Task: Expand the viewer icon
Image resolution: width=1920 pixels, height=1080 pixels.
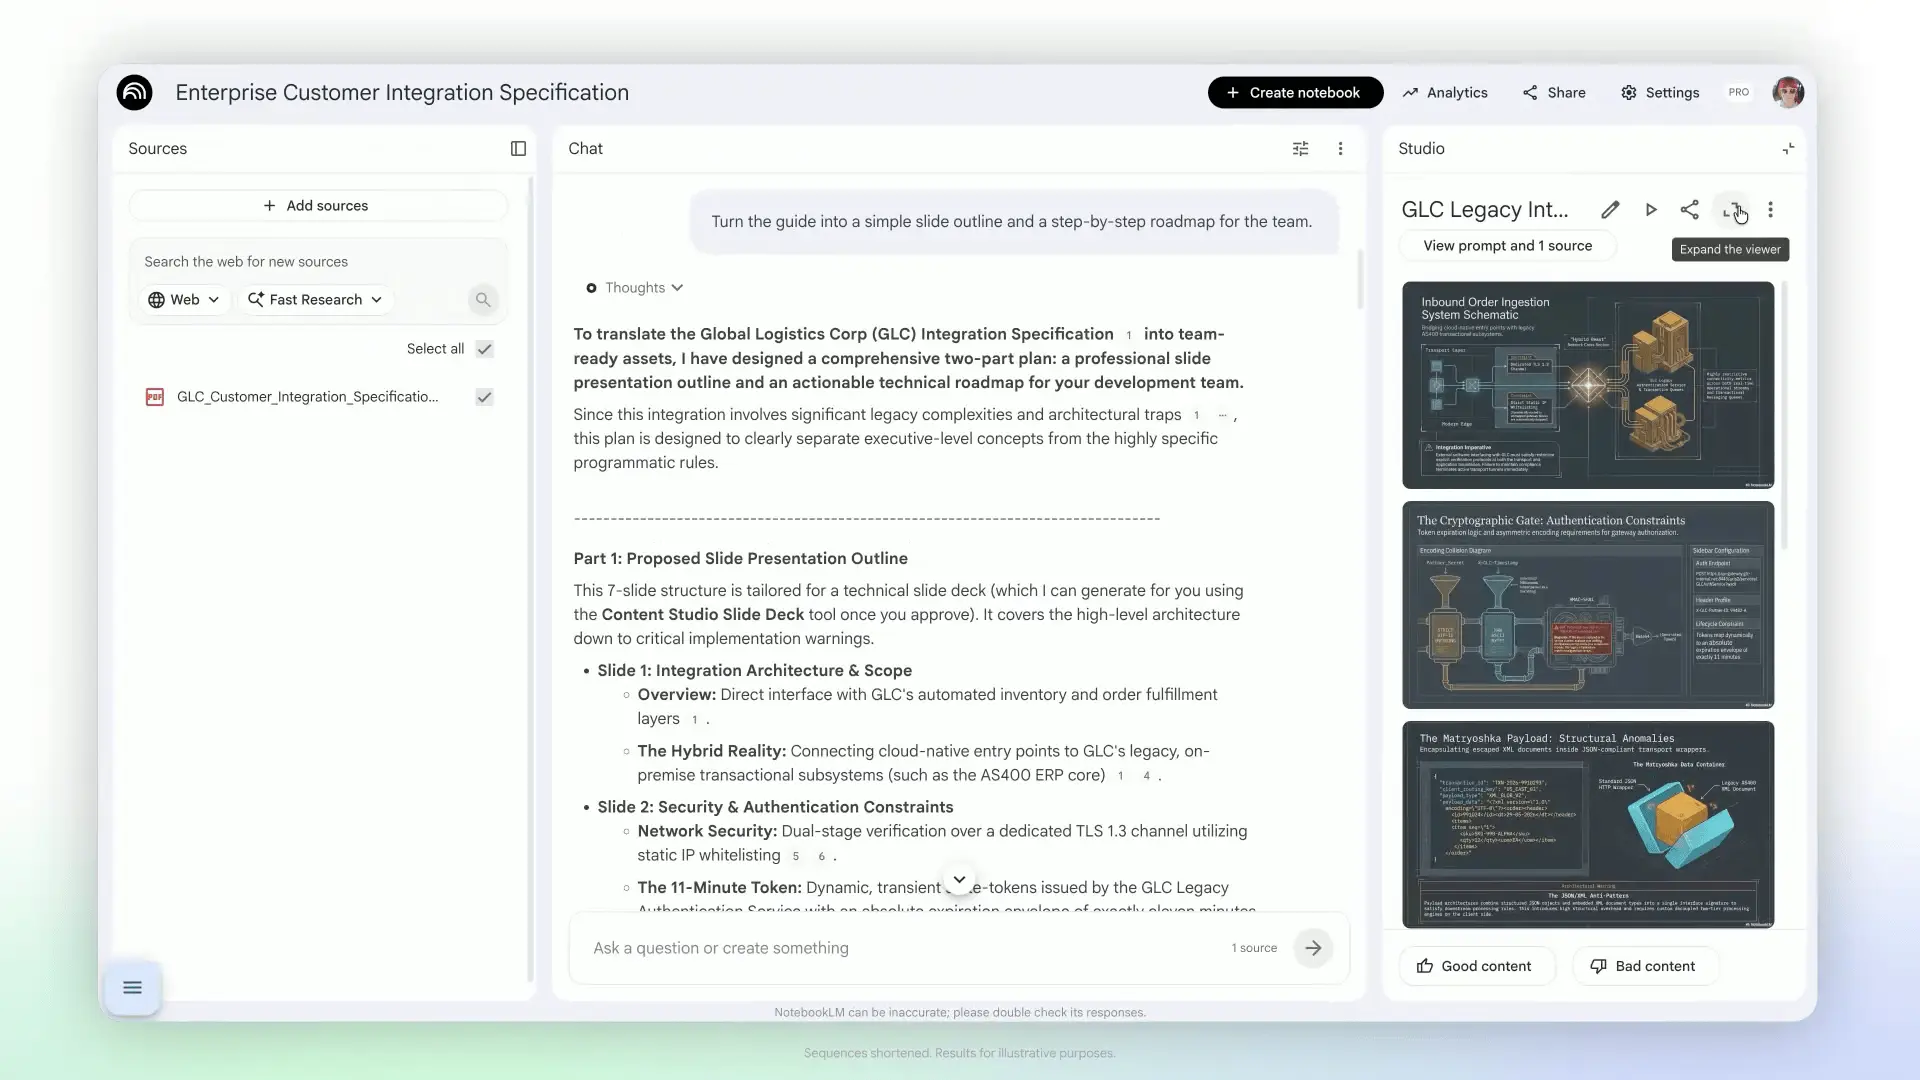Action: pos(1733,210)
